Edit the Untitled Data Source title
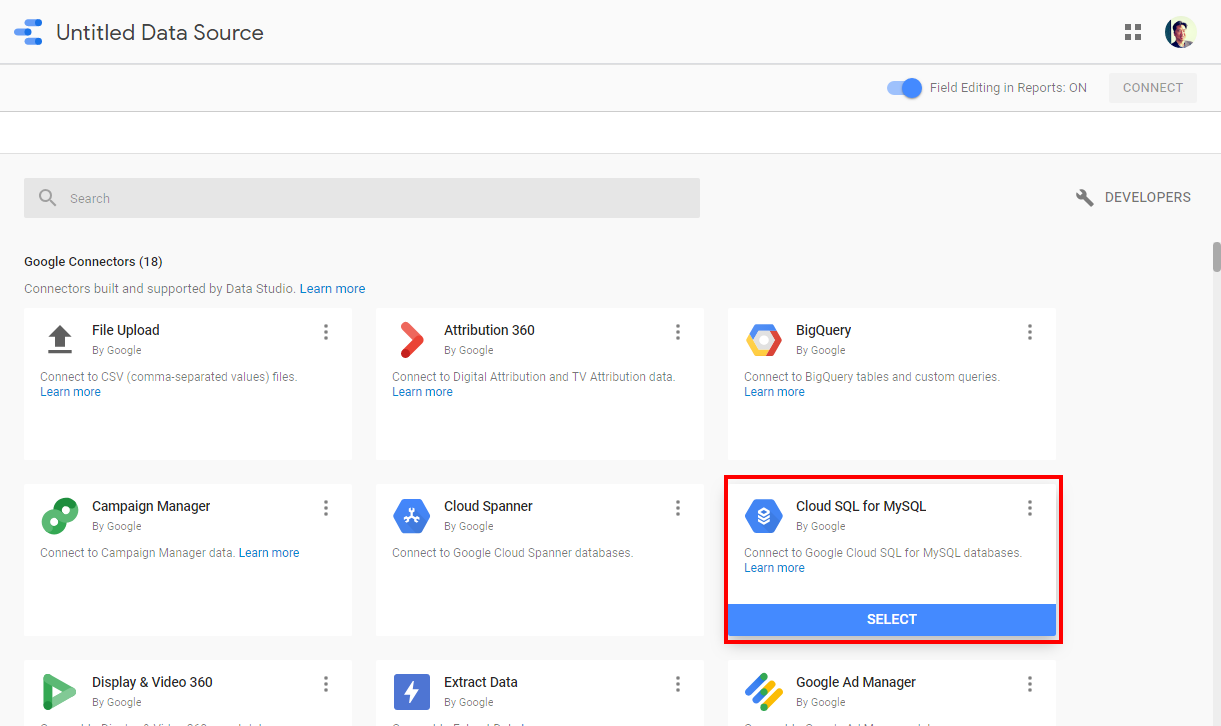The width and height of the screenshot is (1221, 726). pos(160,32)
